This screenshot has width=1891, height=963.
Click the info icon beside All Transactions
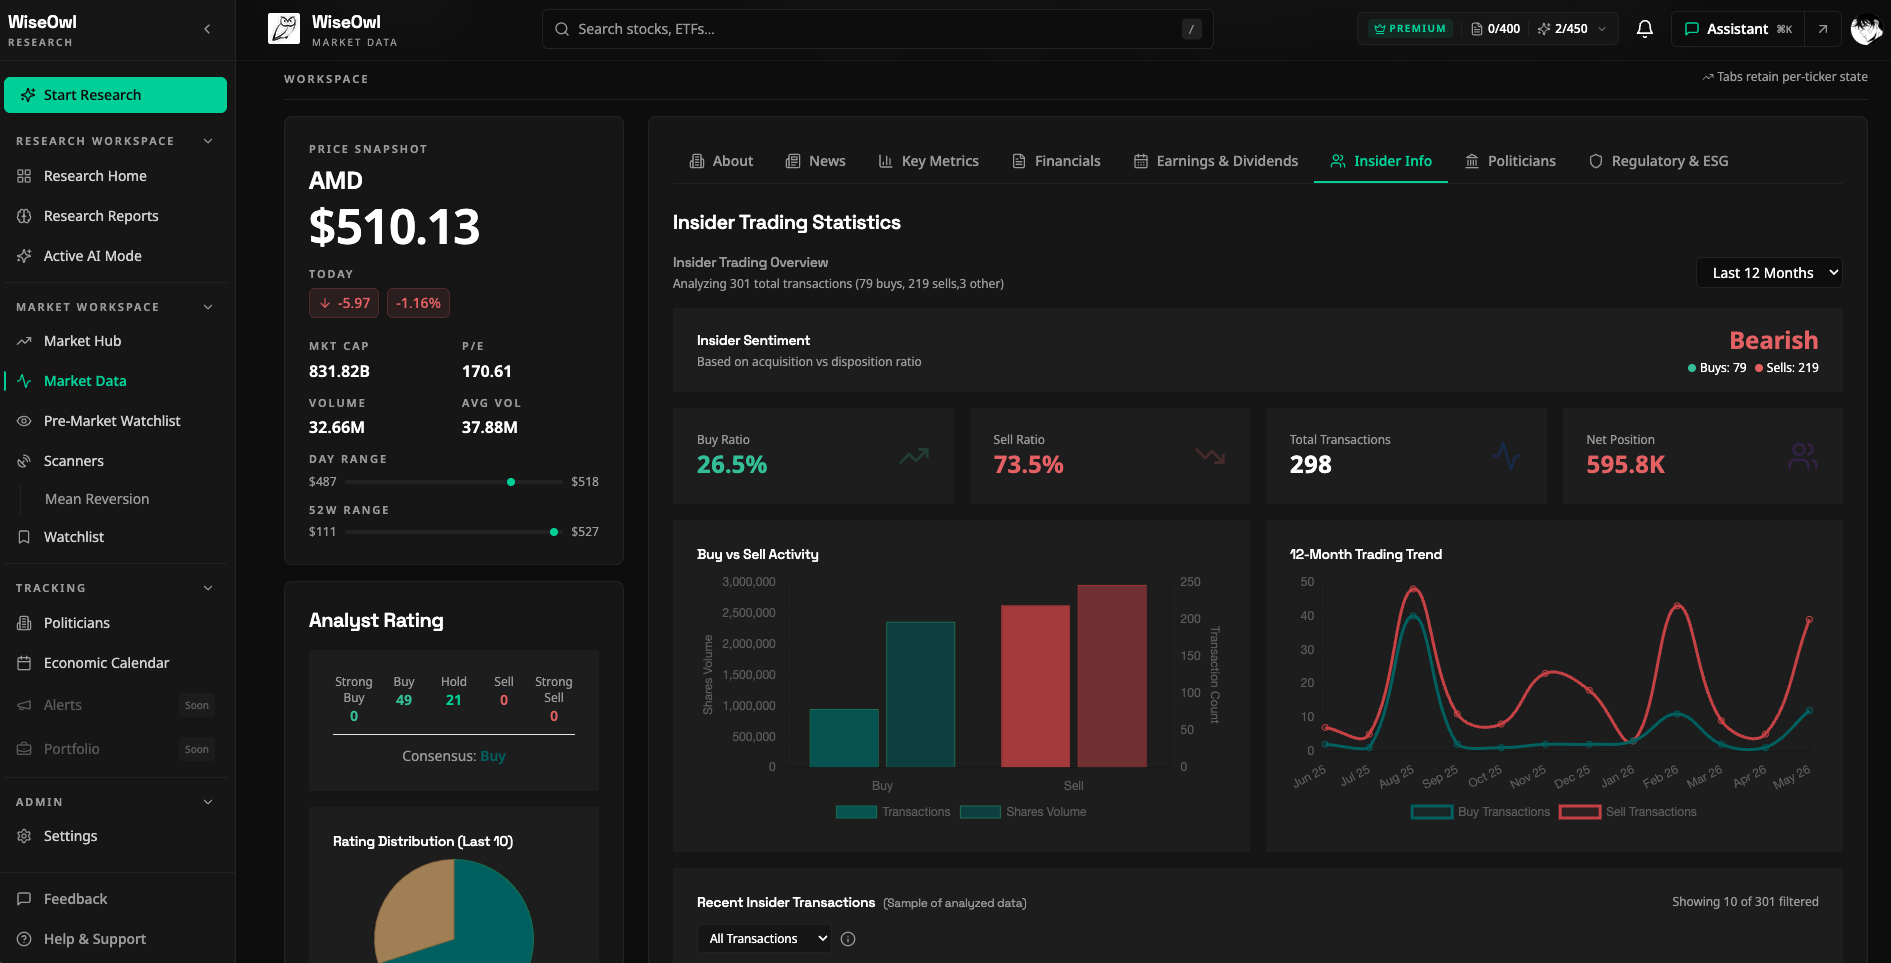(848, 939)
